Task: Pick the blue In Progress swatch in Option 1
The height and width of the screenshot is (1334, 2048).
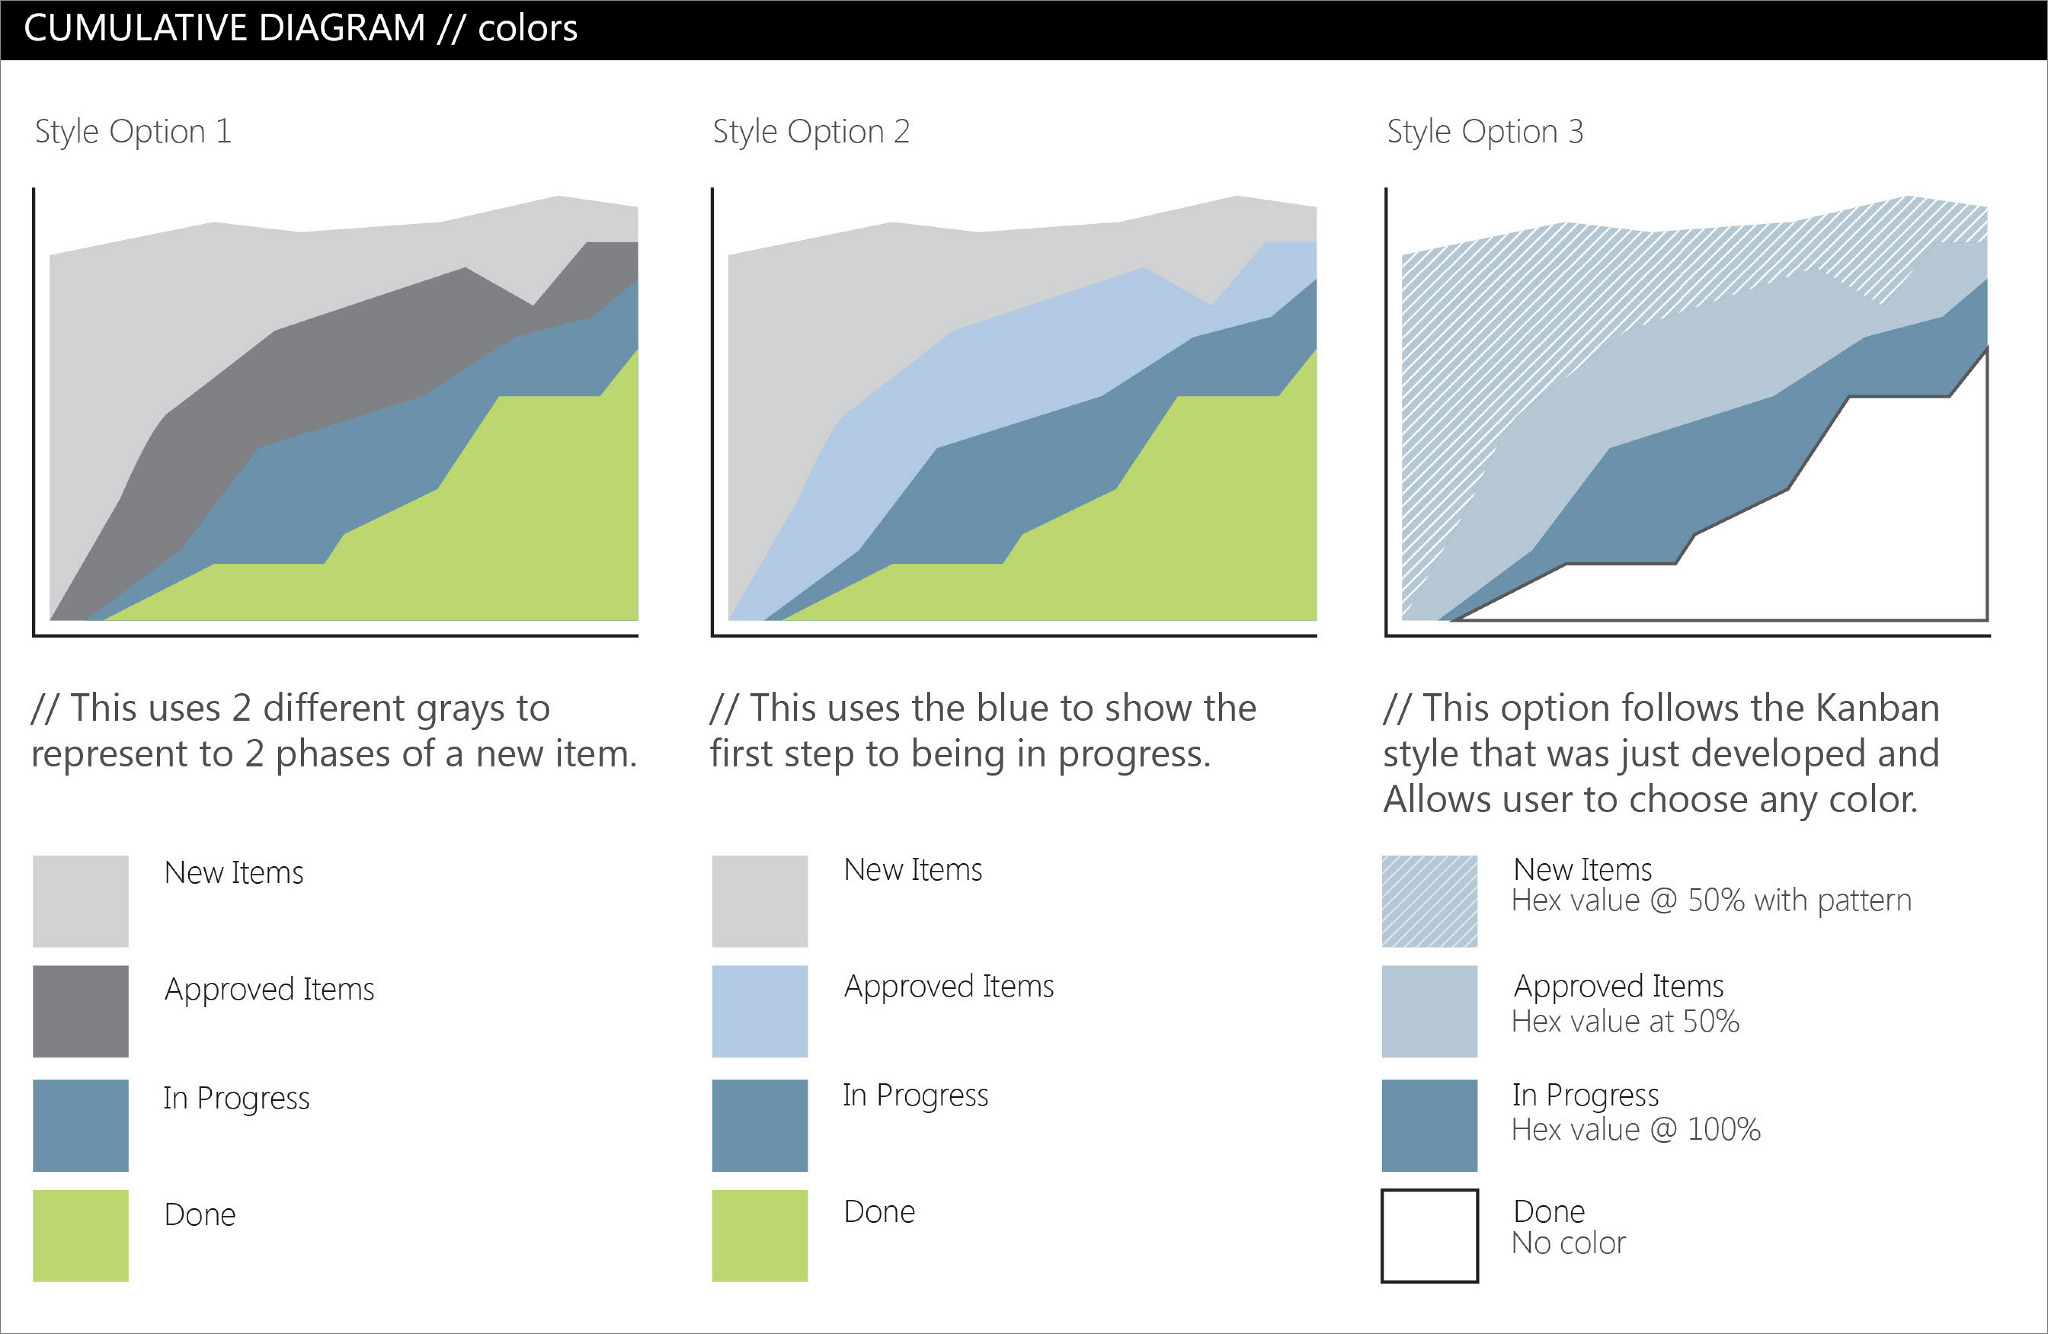Action: click(x=81, y=1125)
